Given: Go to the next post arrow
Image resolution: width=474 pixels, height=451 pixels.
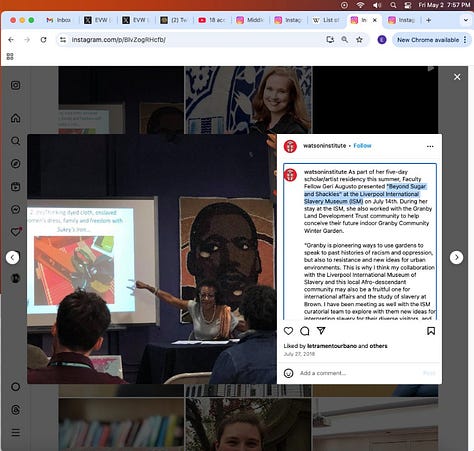Looking at the screenshot, I should pyautogui.click(x=456, y=257).
